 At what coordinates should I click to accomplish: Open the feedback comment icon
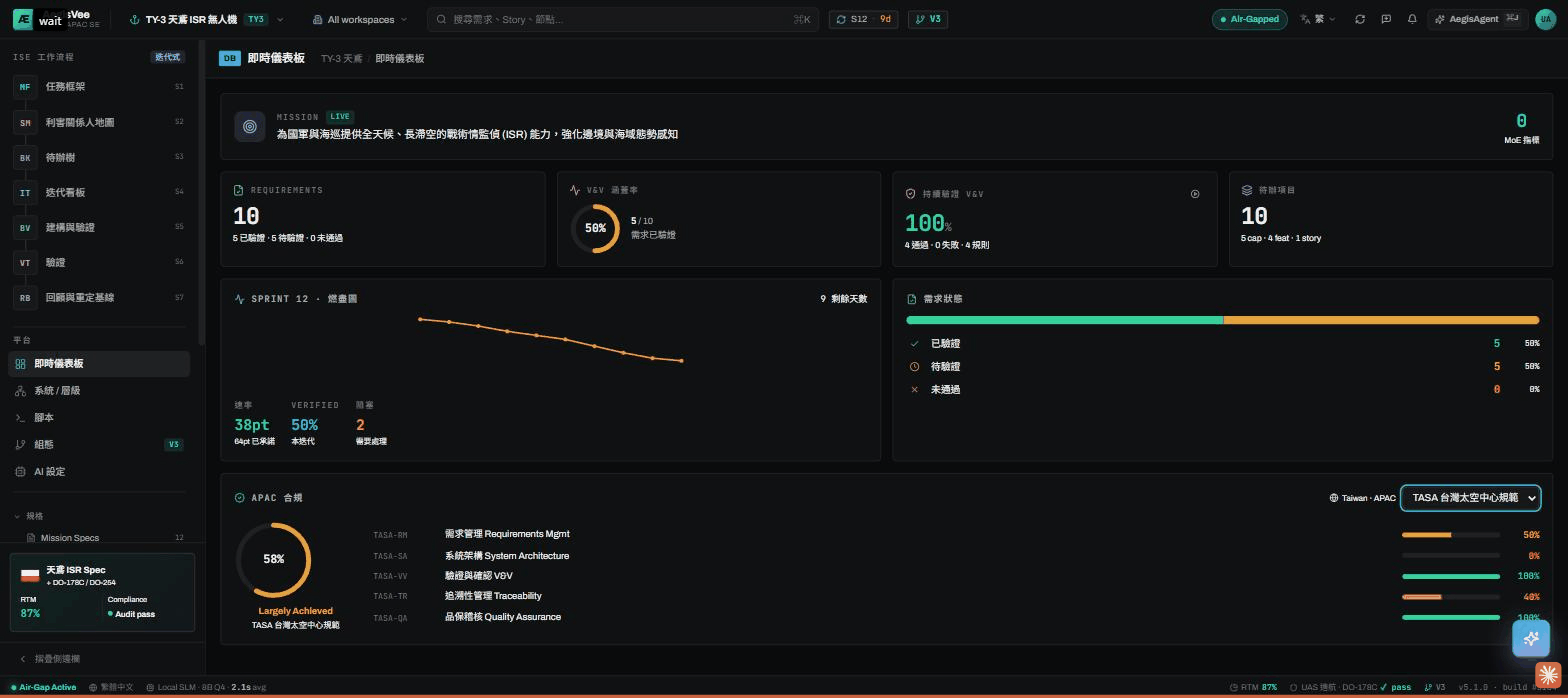tap(1386, 19)
